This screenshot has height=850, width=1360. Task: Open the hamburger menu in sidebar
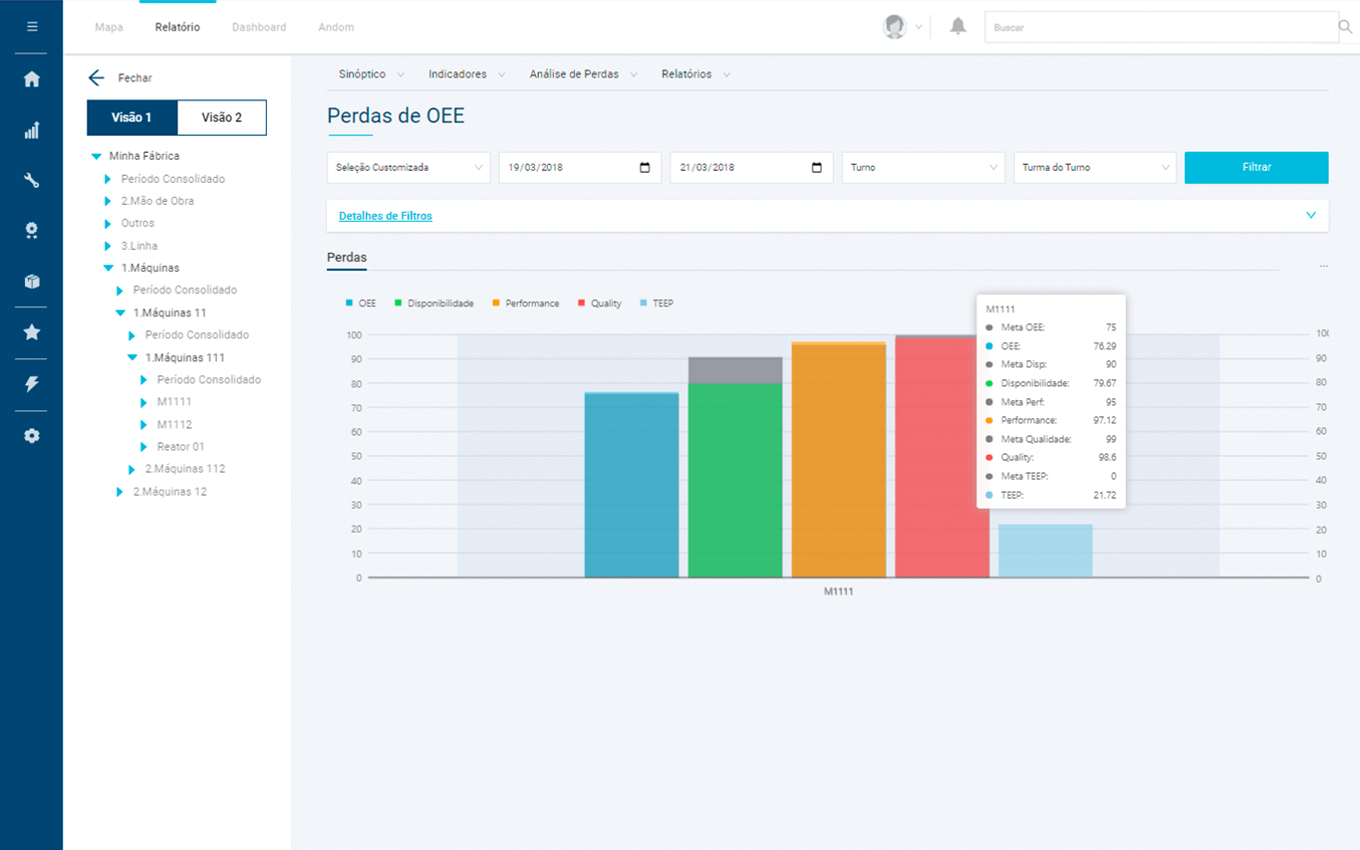[32, 27]
